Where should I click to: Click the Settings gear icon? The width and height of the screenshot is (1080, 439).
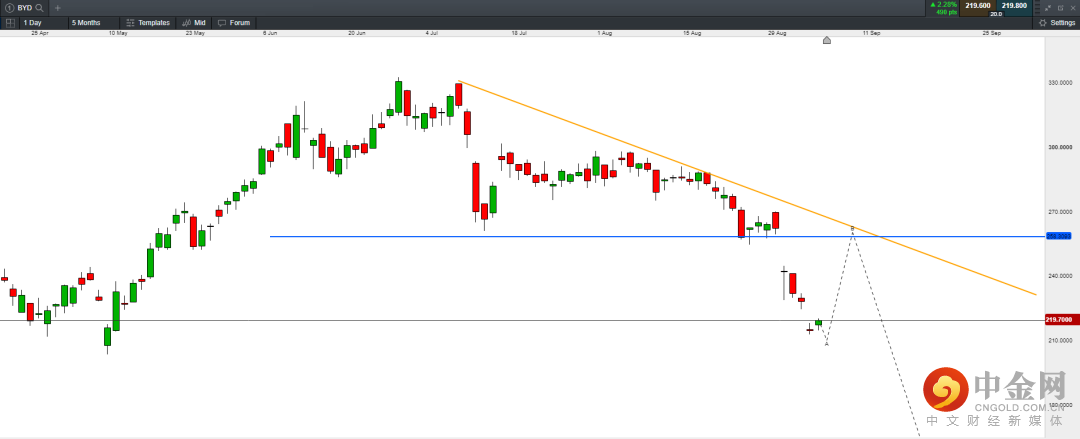[1042, 22]
